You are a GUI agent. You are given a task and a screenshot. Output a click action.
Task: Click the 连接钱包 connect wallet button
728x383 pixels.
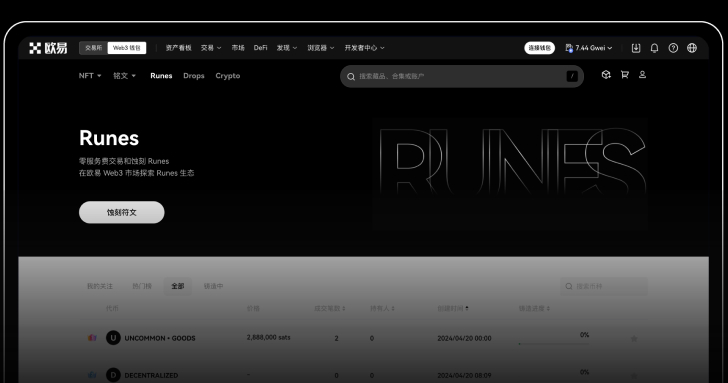540,48
